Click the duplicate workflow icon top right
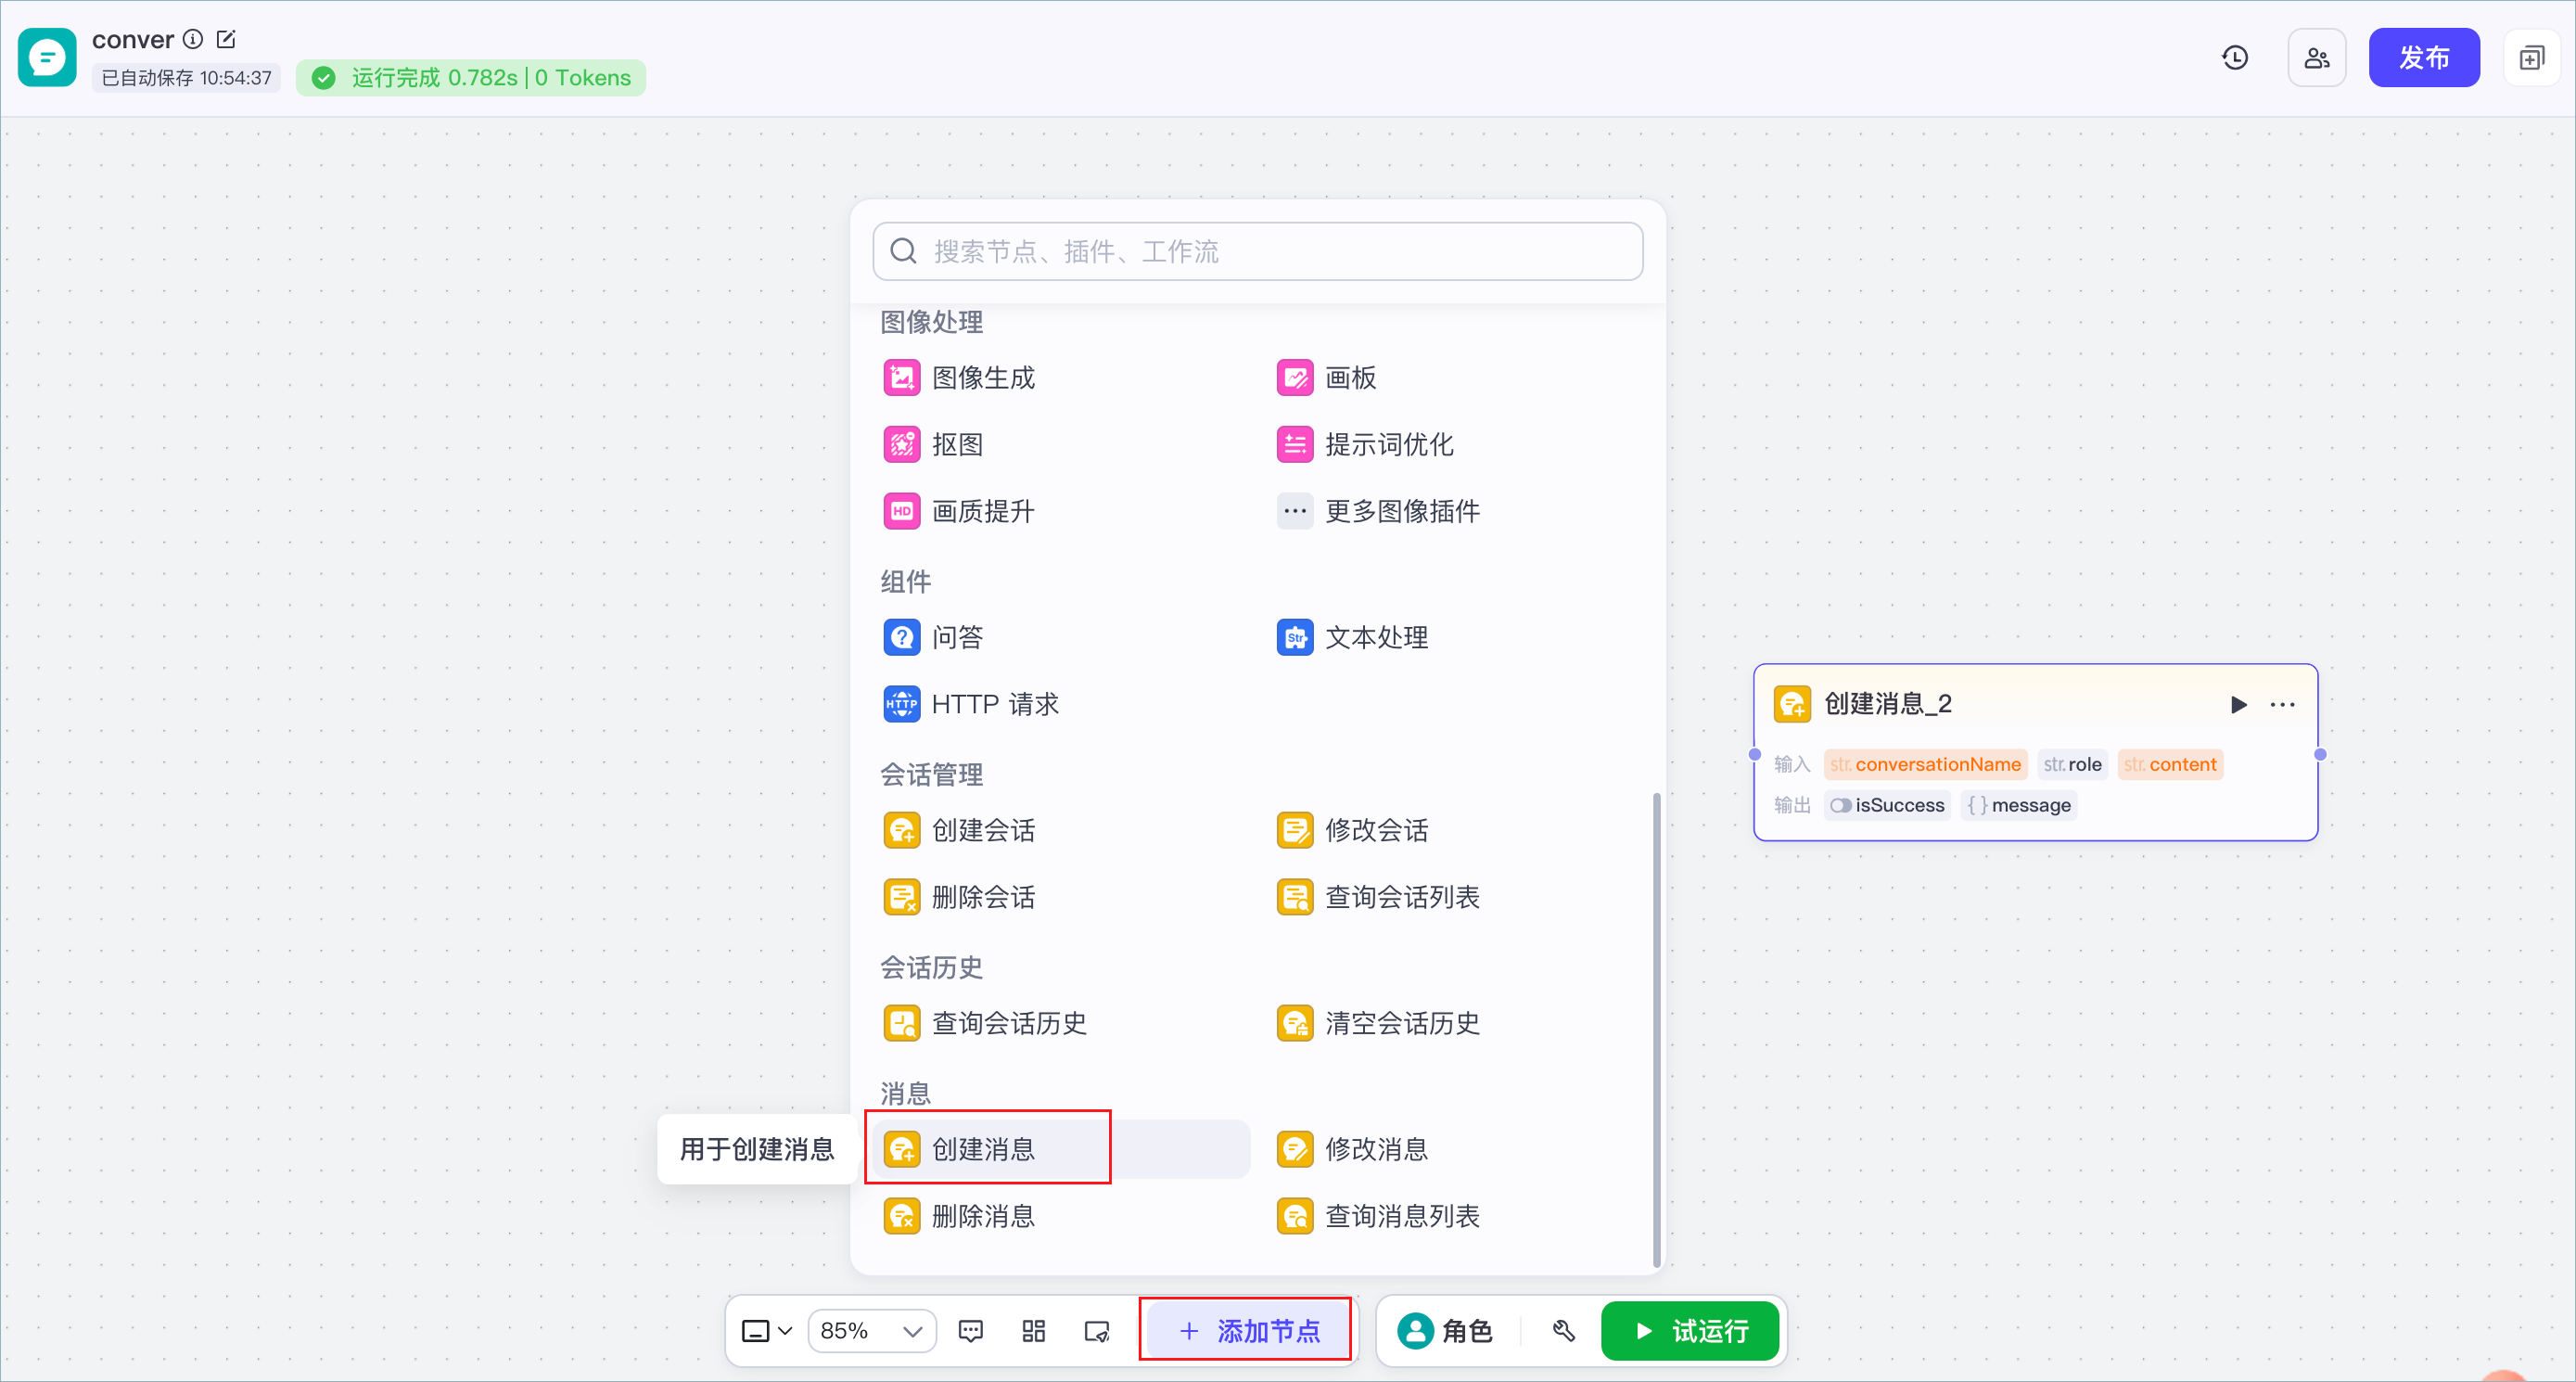The width and height of the screenshot is (2576, 1382). (x=2531, y=58)
